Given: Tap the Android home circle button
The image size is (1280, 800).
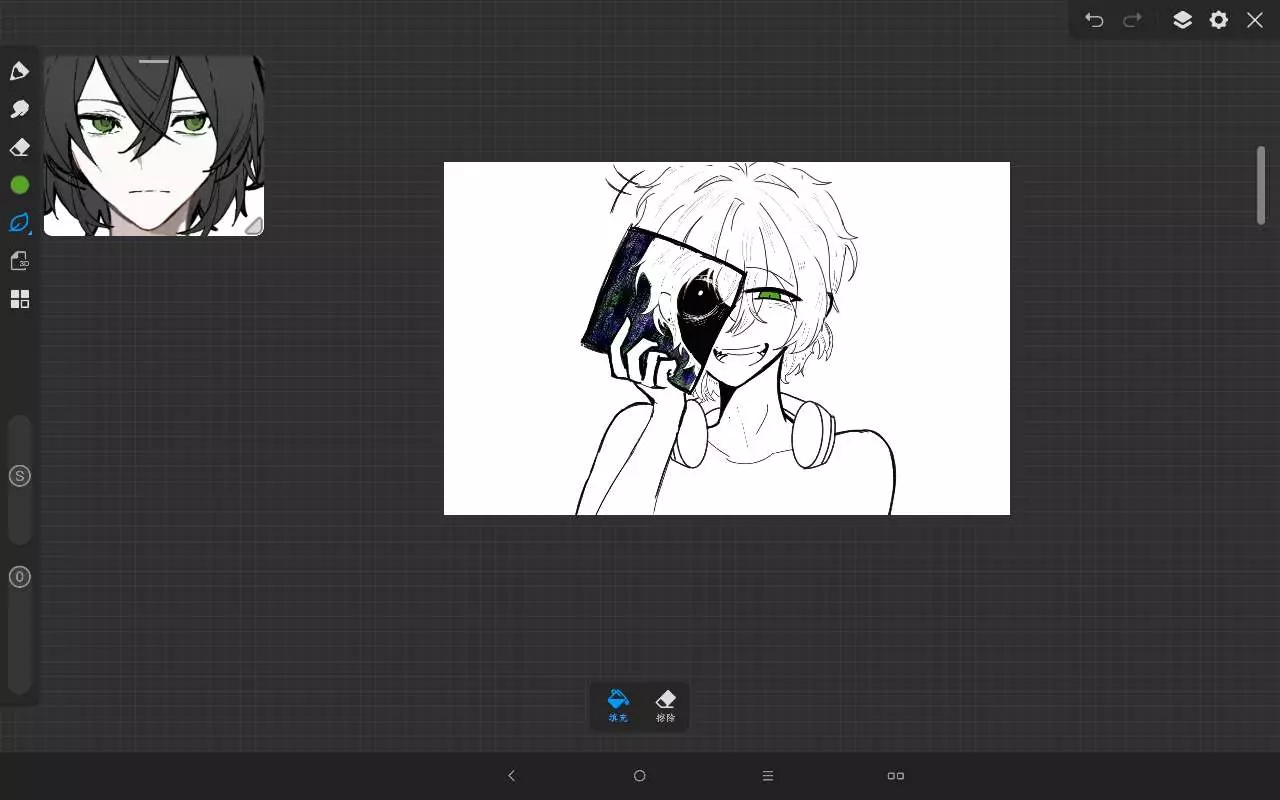Looking at the screenshot, I should [x=640, y=776].
